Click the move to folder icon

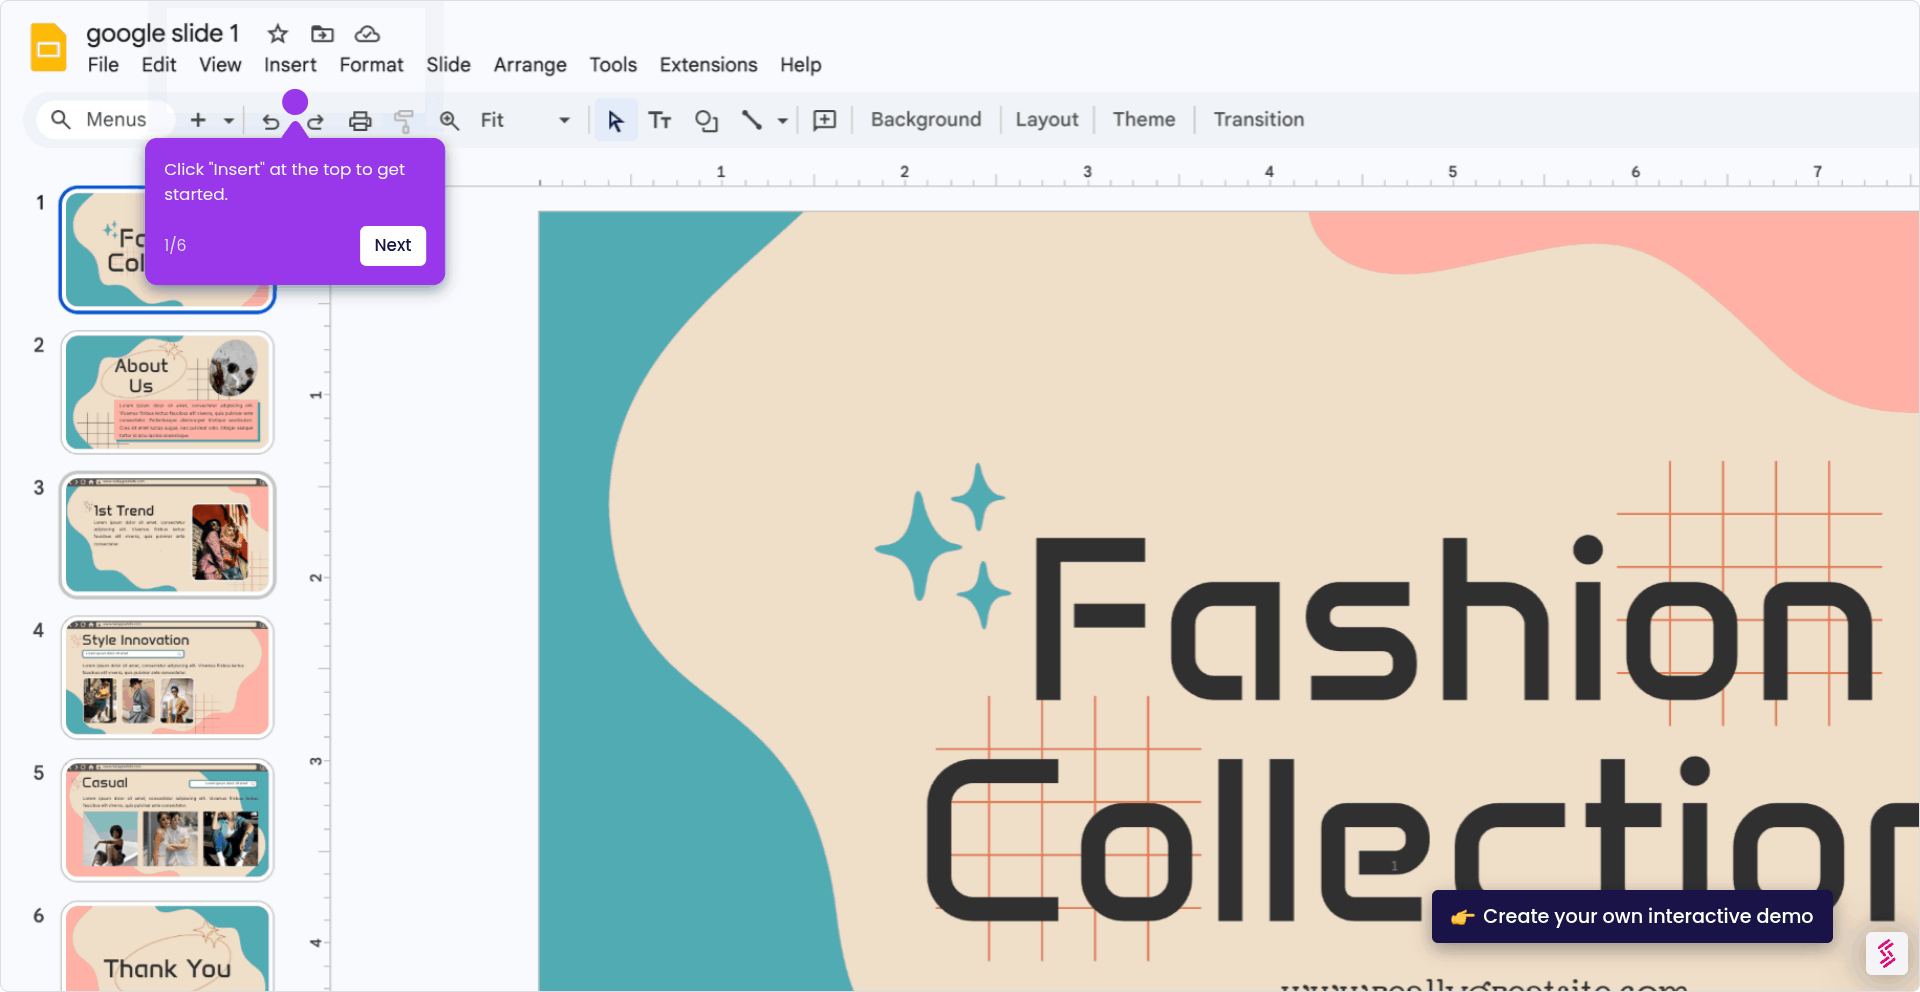pyautogui.click(x=322, y=34)
